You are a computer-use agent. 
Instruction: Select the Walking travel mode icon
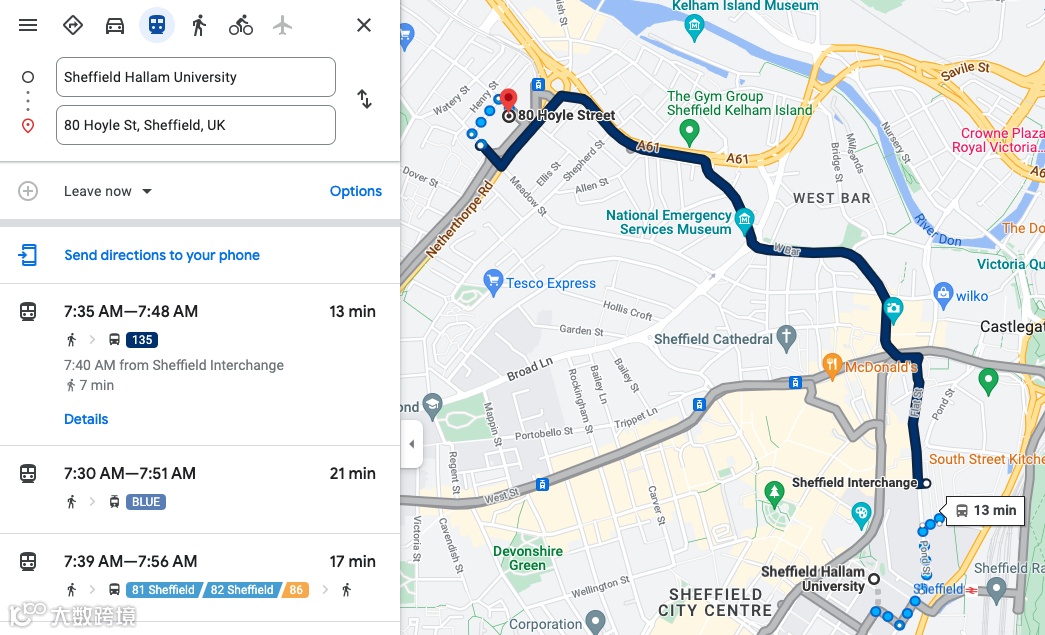199,25
